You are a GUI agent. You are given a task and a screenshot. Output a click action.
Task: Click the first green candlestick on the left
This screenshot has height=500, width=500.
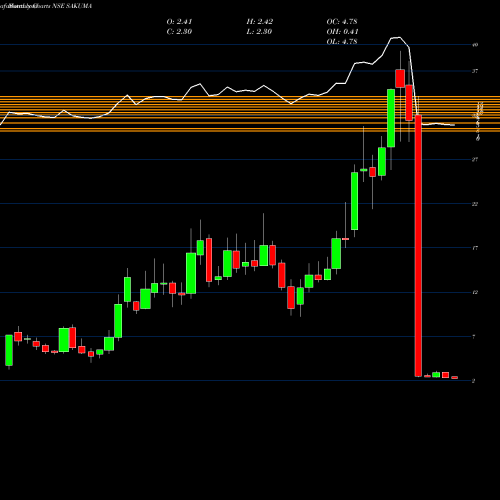pyautogui.click(x=9, y=350)
